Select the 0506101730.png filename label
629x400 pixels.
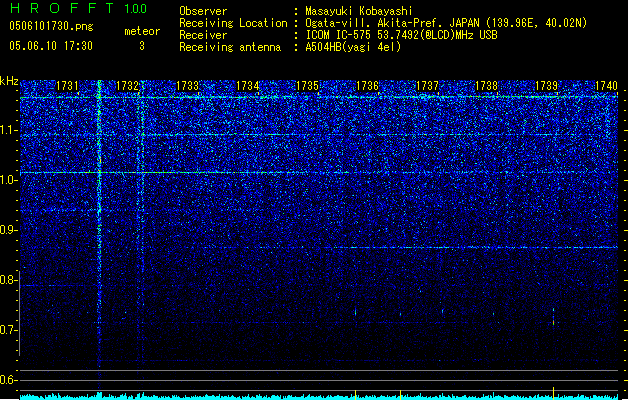coord(51,26)
